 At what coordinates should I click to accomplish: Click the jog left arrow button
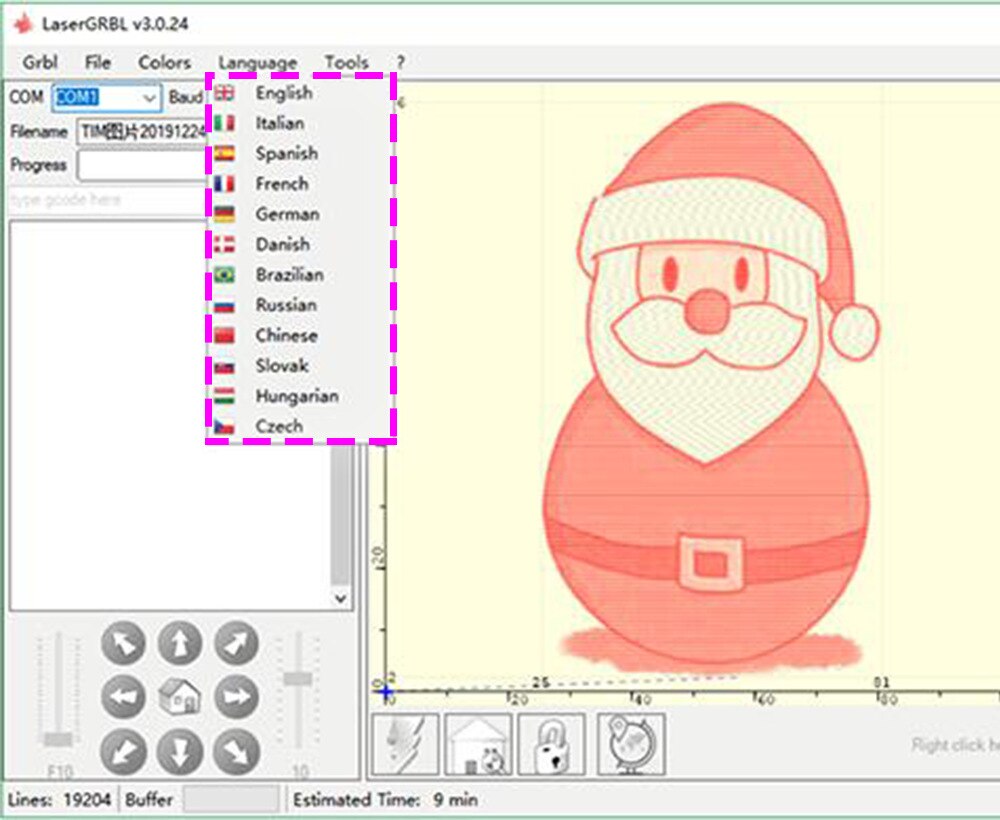123,697
